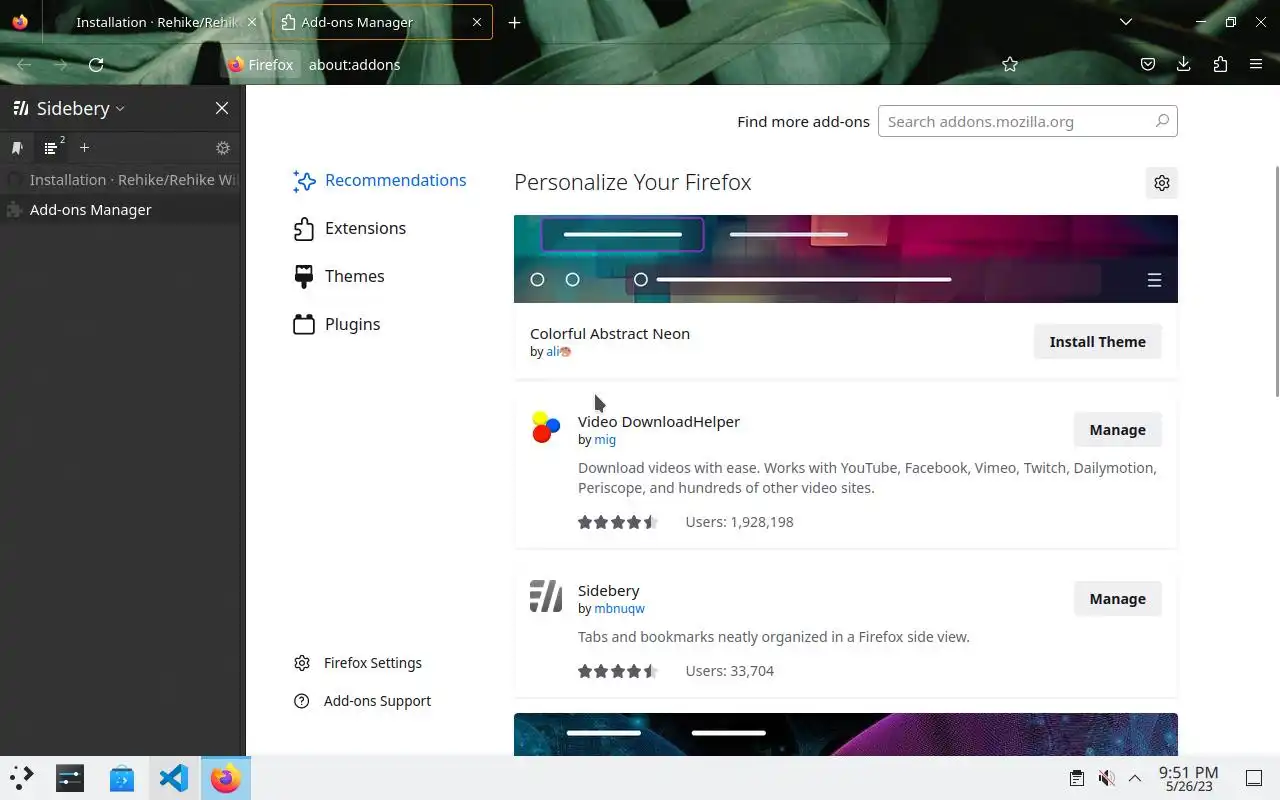Manage Video DownloadHelper extension
The height and width of the screenshot is (800, 1280).
tap(1117, 429)
